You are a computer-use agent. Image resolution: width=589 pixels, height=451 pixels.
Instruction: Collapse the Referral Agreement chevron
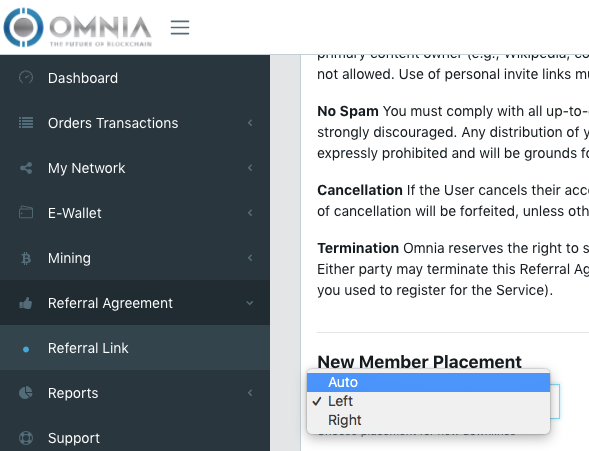click(x=249, y=303)
